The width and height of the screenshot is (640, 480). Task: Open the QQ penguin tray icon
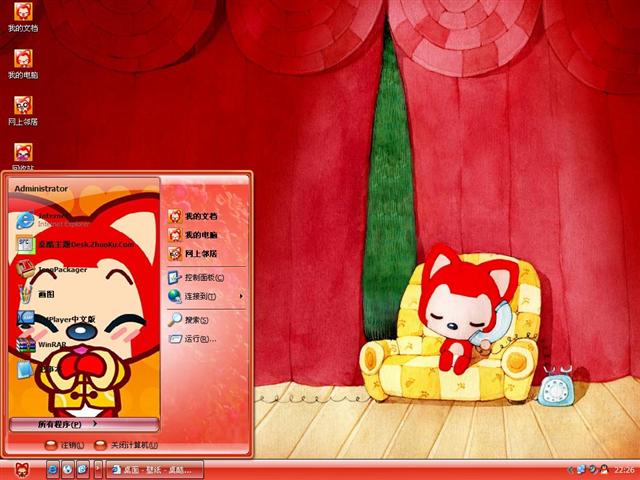(x=604, y=470)
